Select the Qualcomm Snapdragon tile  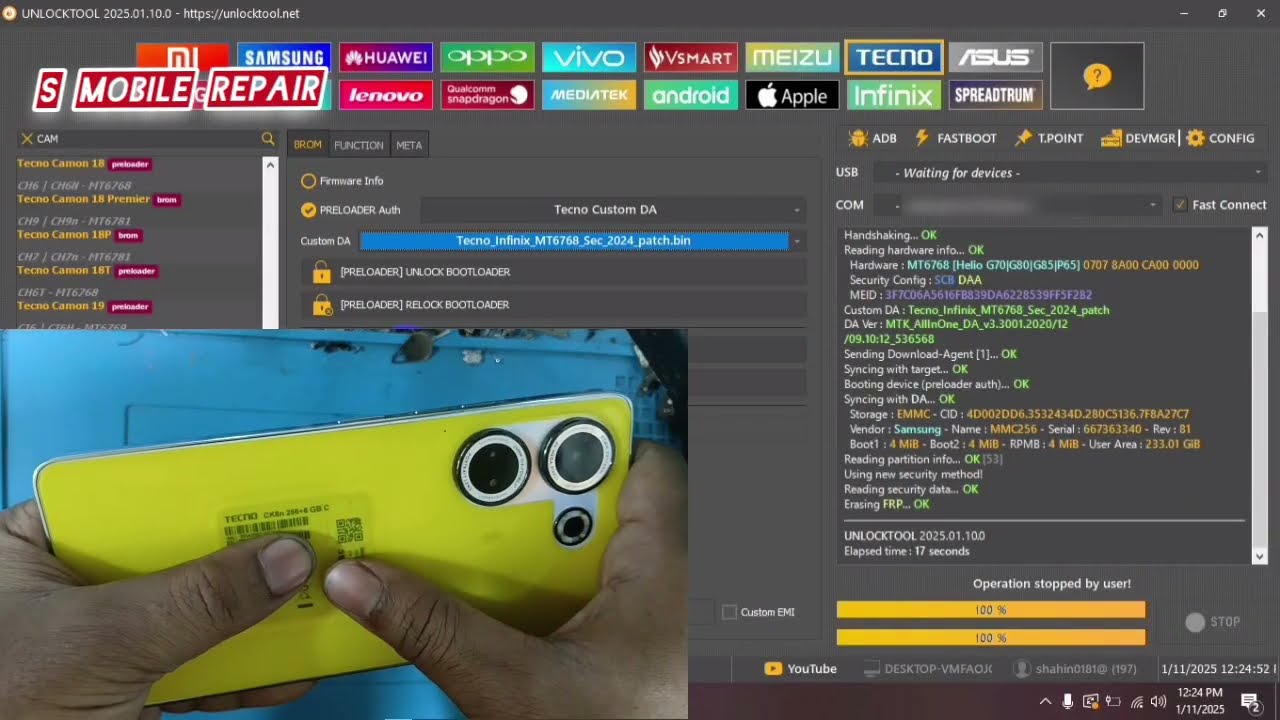487,95
